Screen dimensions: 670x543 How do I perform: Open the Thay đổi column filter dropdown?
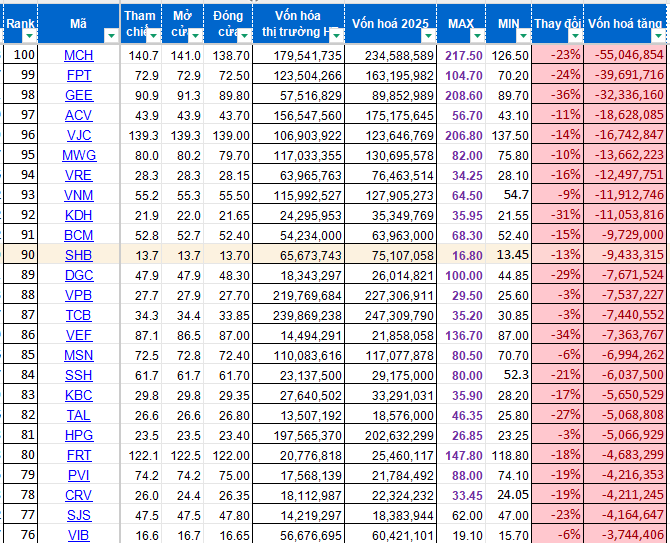(575, 36)
